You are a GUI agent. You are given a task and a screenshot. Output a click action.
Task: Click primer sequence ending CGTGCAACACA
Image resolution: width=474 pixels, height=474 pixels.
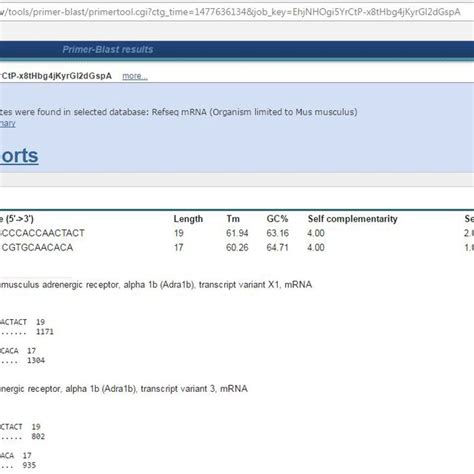point(37,247)
